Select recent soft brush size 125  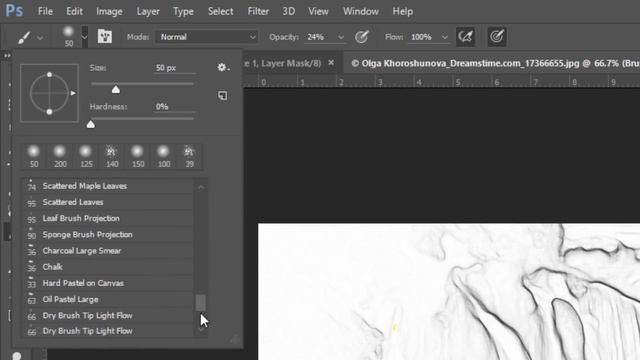pos(86,156)
